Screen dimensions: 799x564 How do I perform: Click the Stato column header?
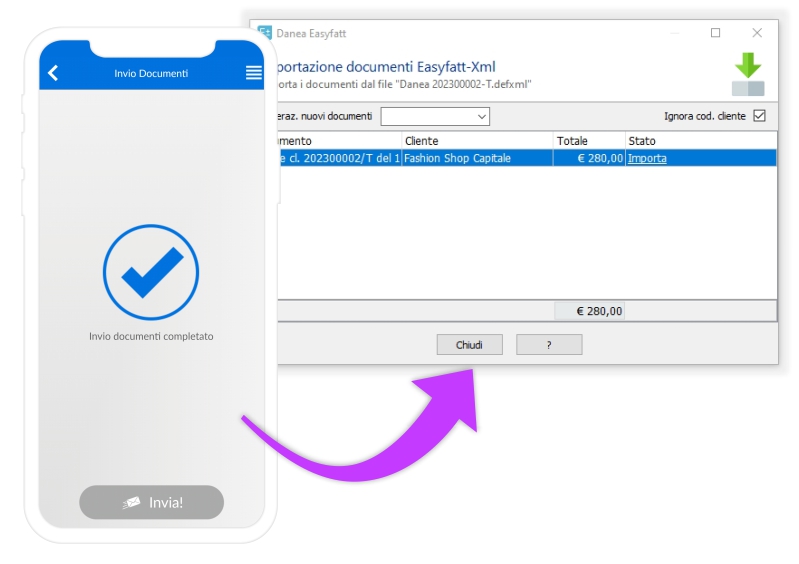point(700,141)
